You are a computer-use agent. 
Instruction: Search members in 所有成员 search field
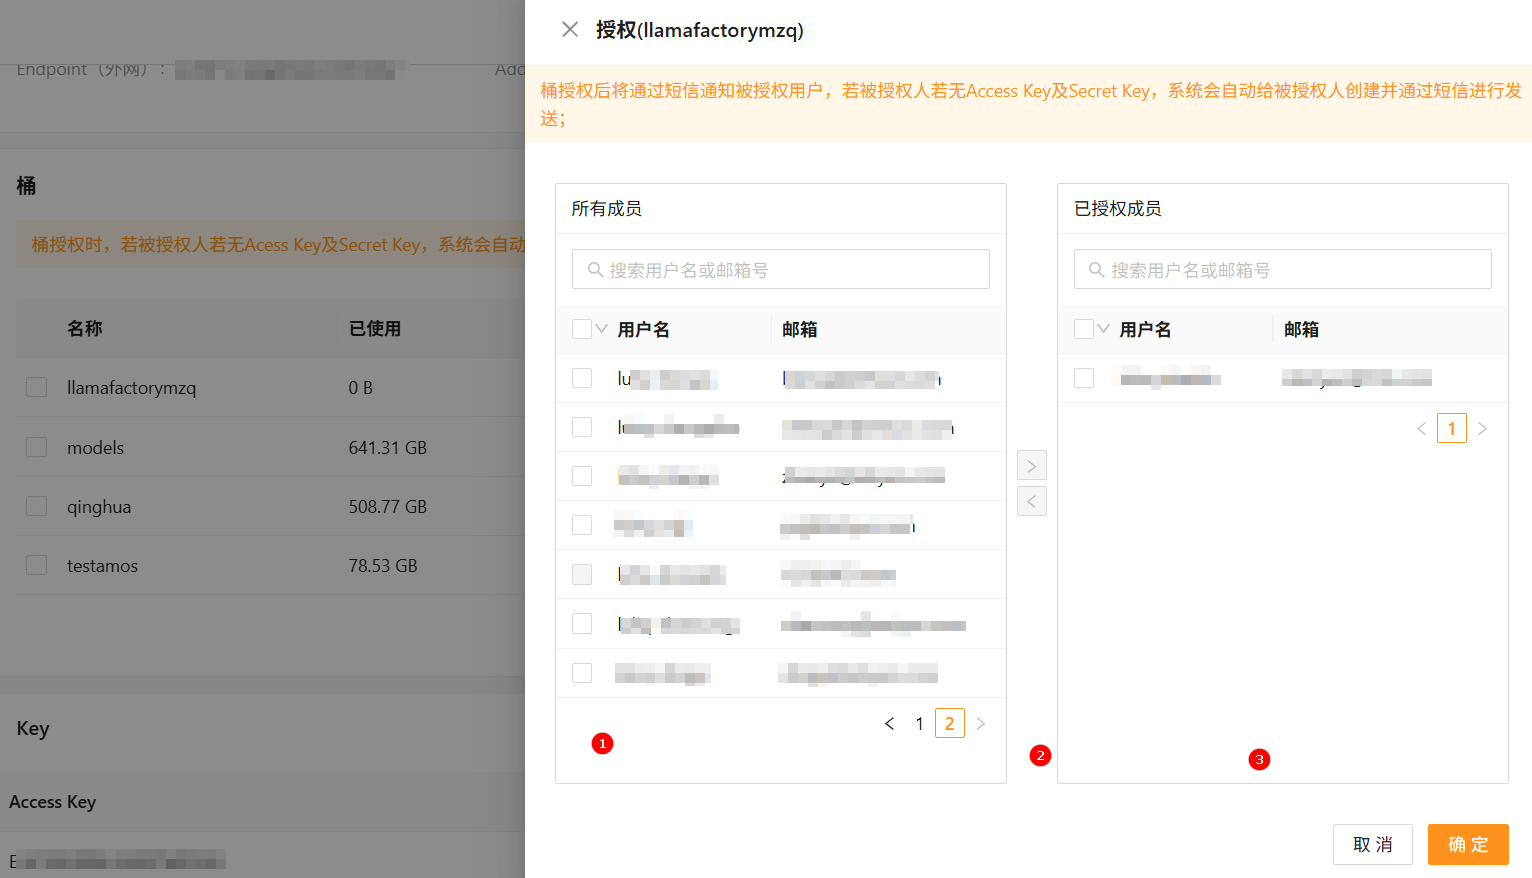point(781,269)
